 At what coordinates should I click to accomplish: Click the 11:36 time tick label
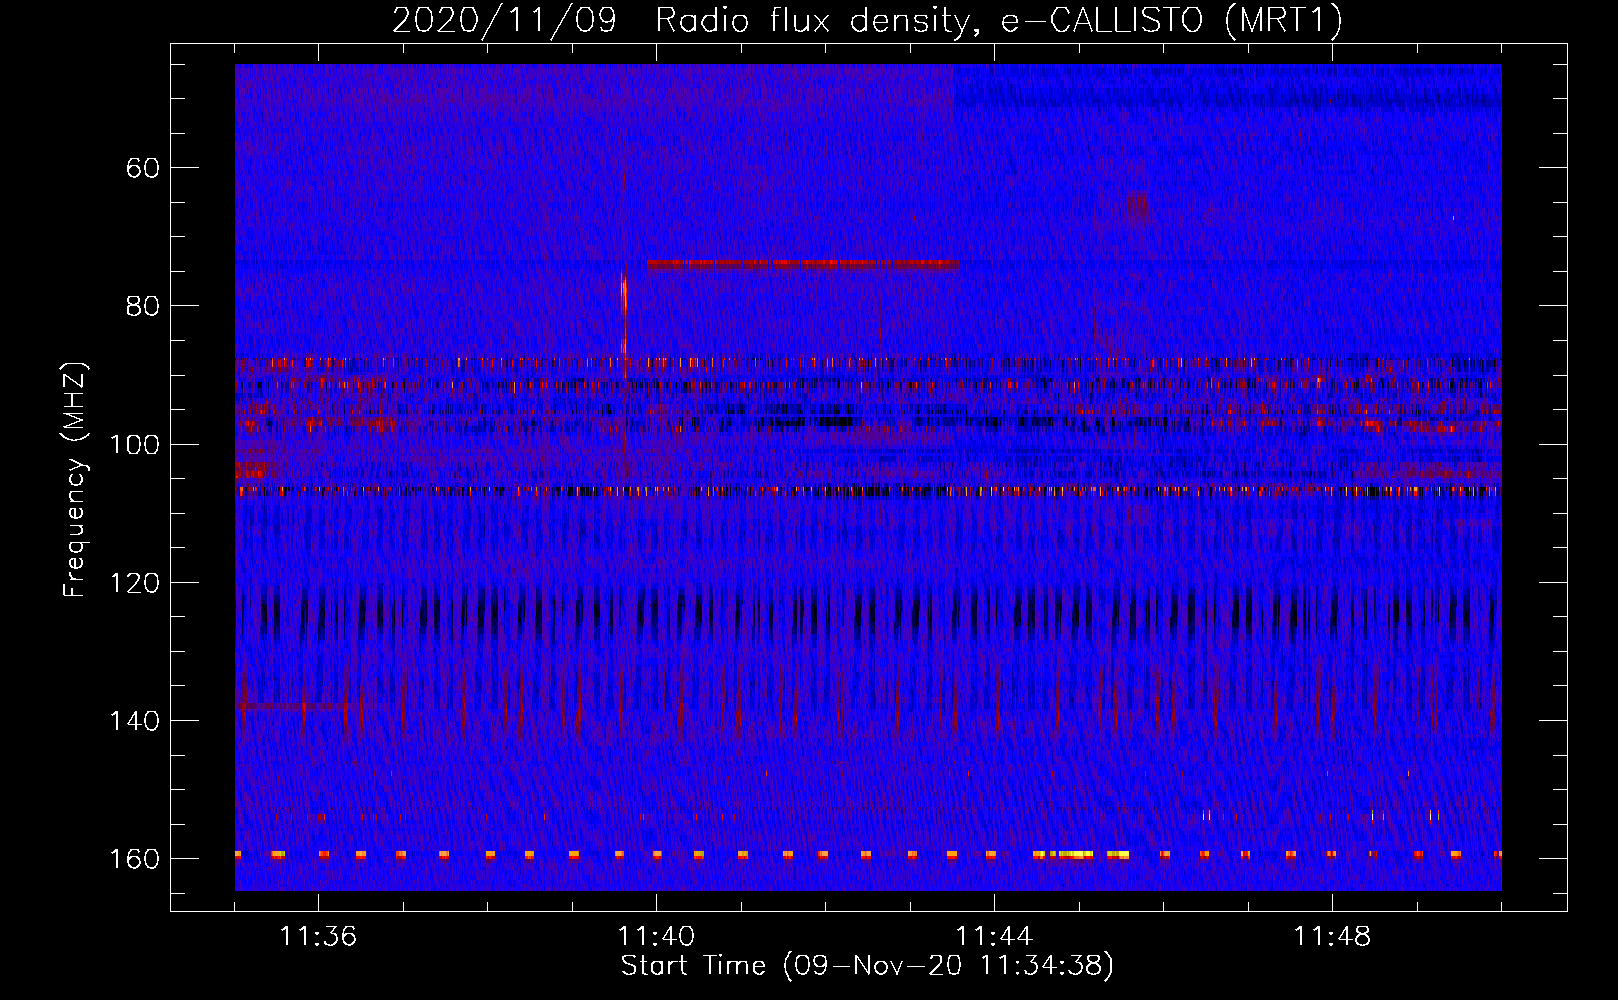click(318, 937)
